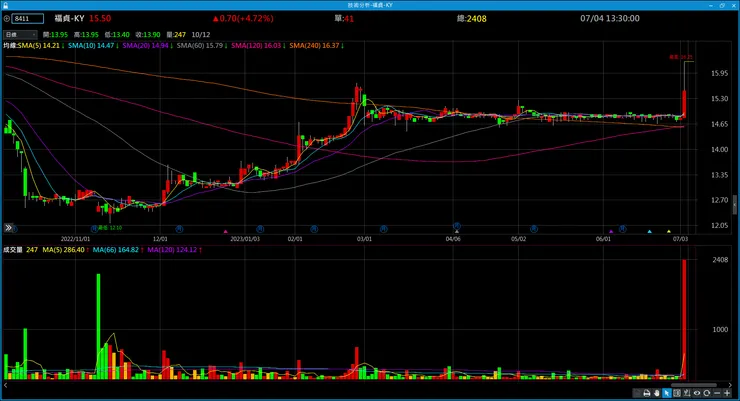Screen dimensions: 740x401
Task: Click the open price 開:13.95 value
Action: click(55, 35)
